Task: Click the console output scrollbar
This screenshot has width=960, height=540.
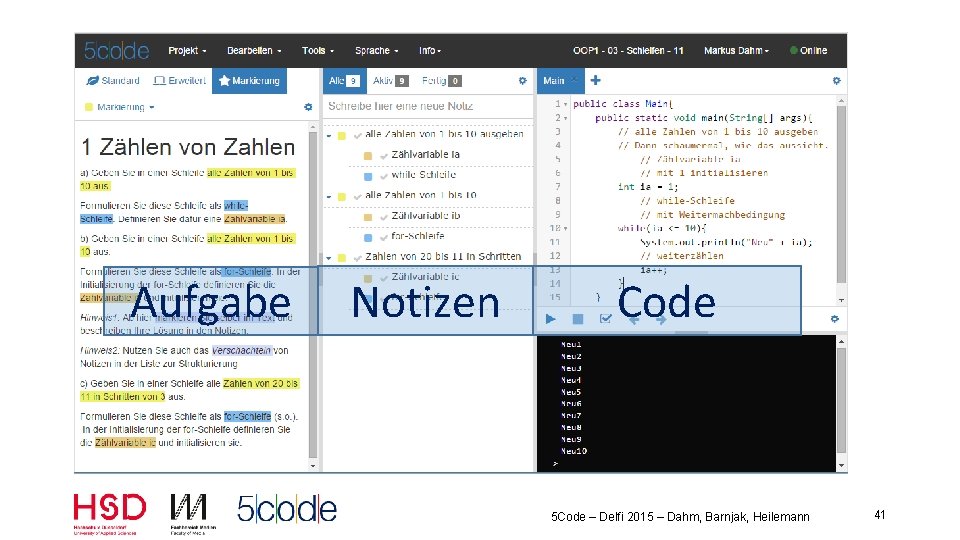Action: (841, 403)
